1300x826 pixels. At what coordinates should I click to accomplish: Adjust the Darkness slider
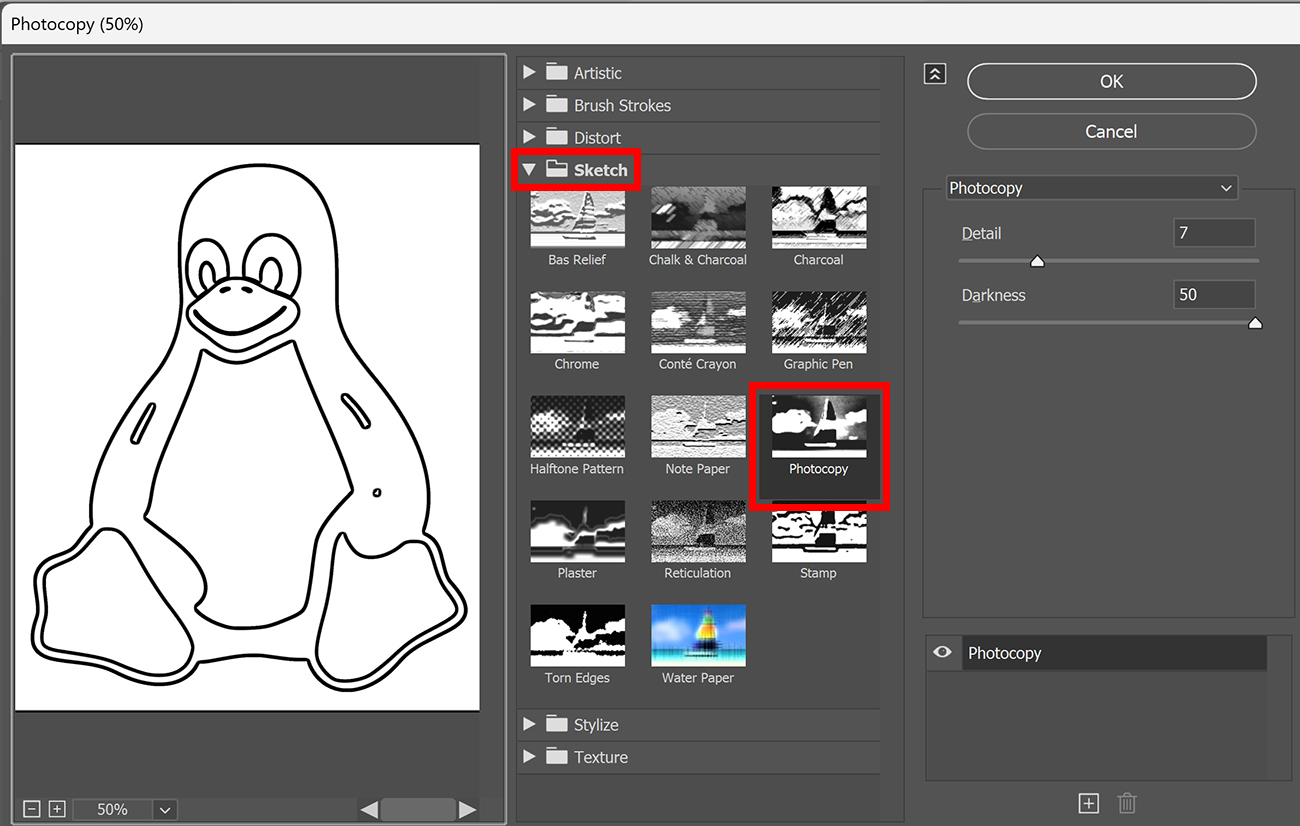pos(1255,322)
